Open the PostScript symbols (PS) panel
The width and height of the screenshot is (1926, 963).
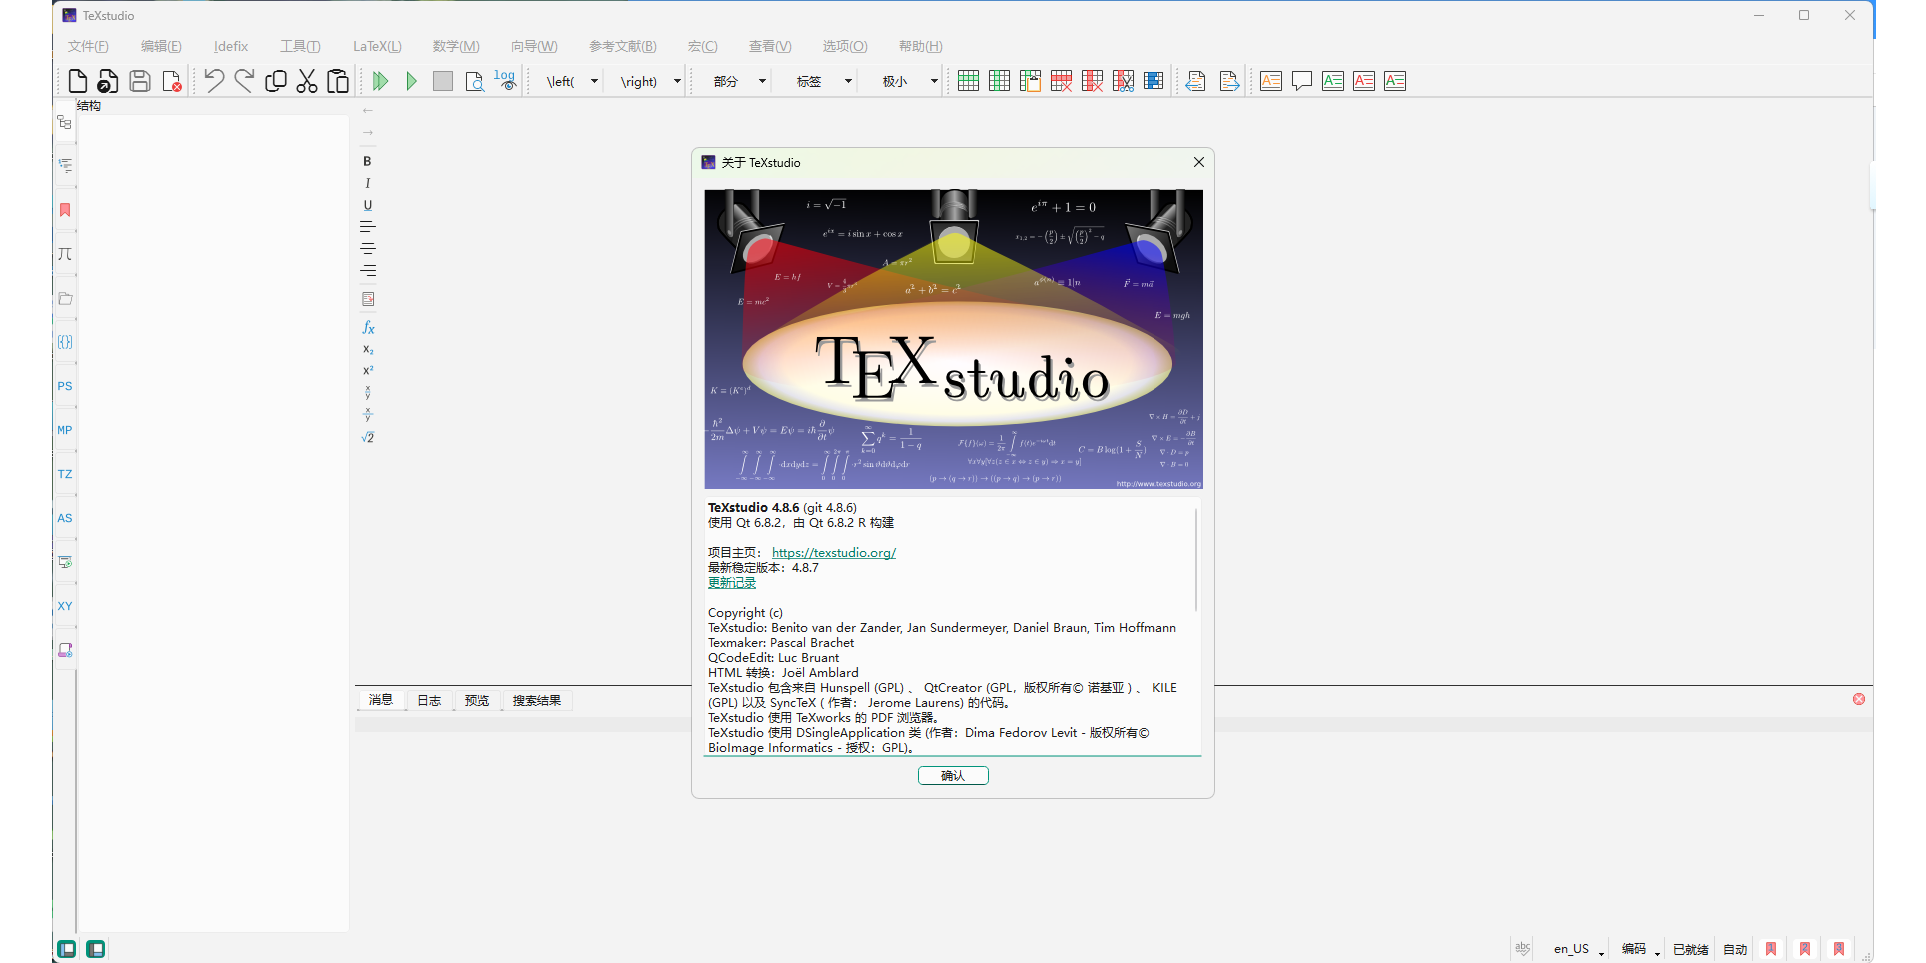[64, 386]
